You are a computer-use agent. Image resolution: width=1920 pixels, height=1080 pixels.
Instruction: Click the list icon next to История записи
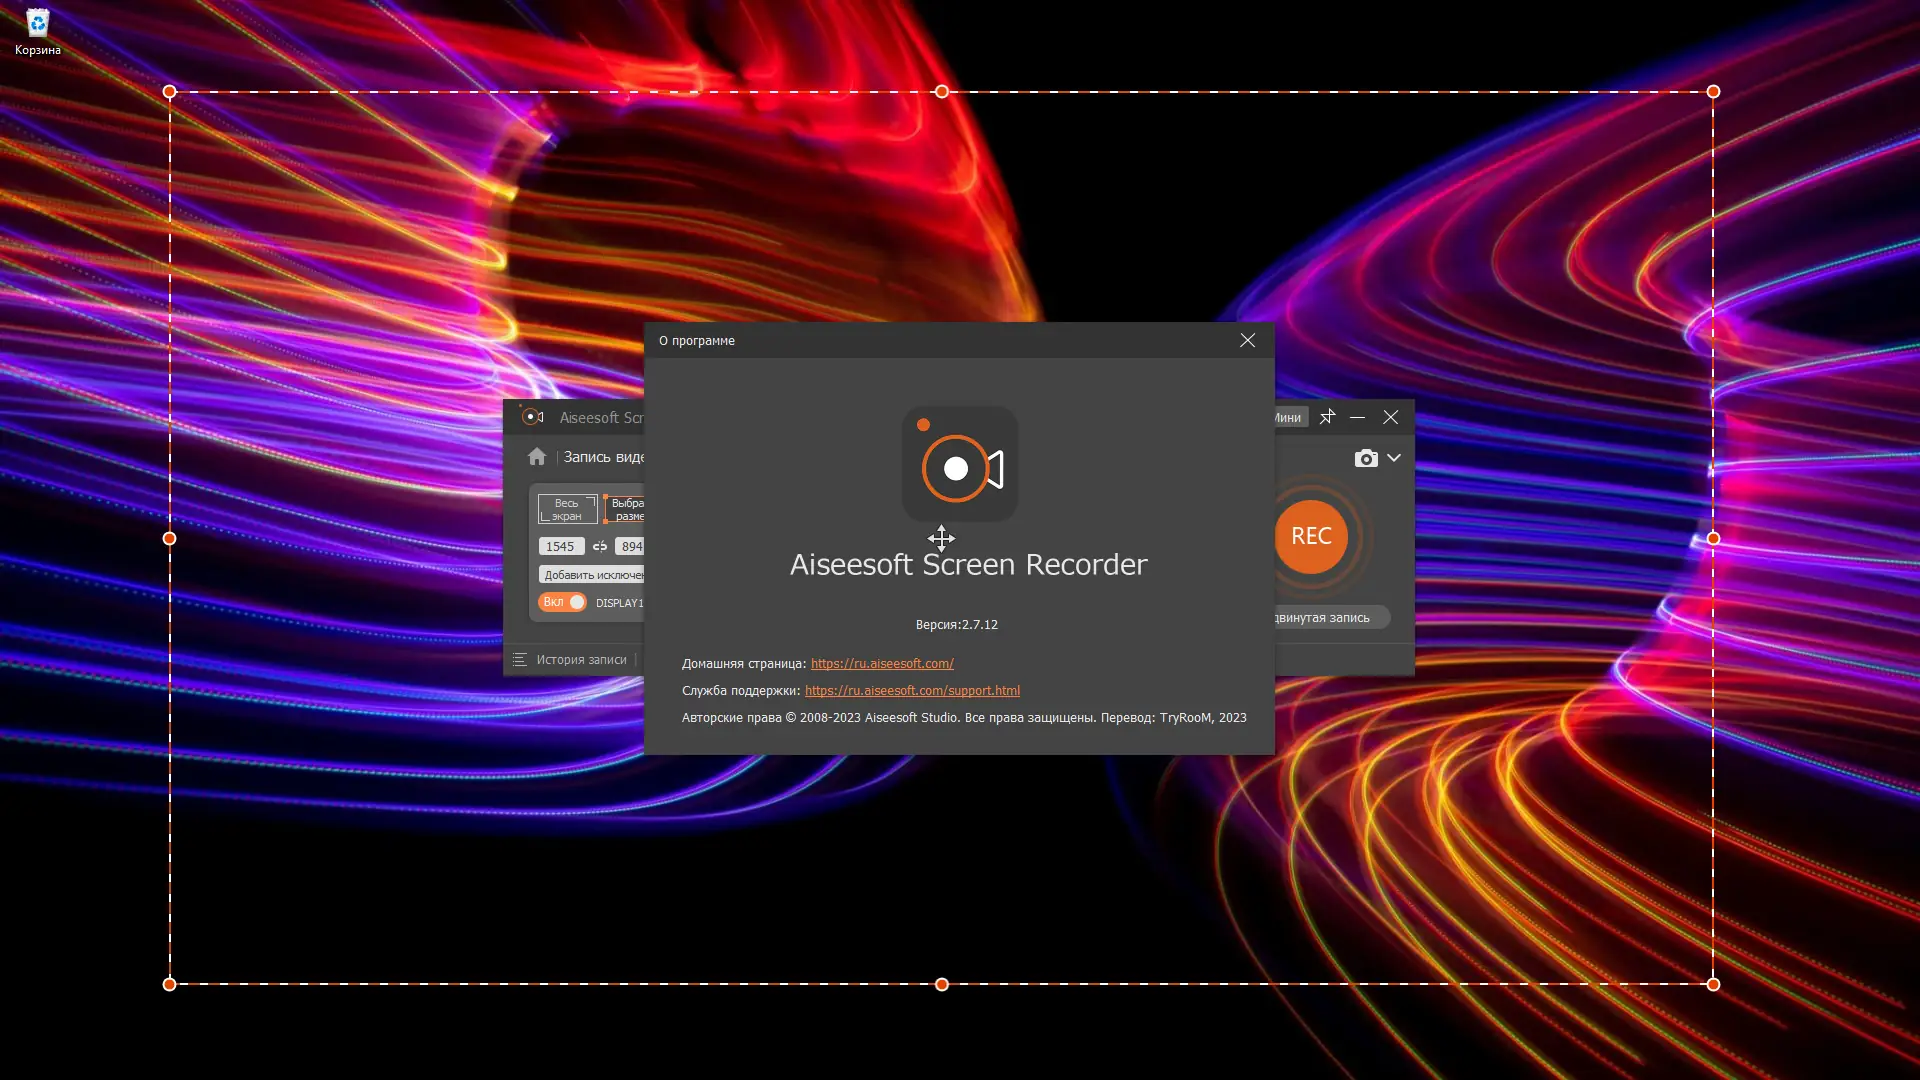[x=521, y=660]
